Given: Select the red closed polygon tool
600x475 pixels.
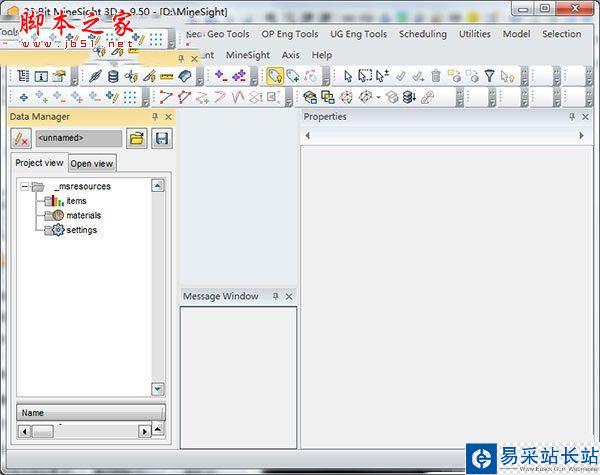Looking at the screenshot, I should [184, 97].
